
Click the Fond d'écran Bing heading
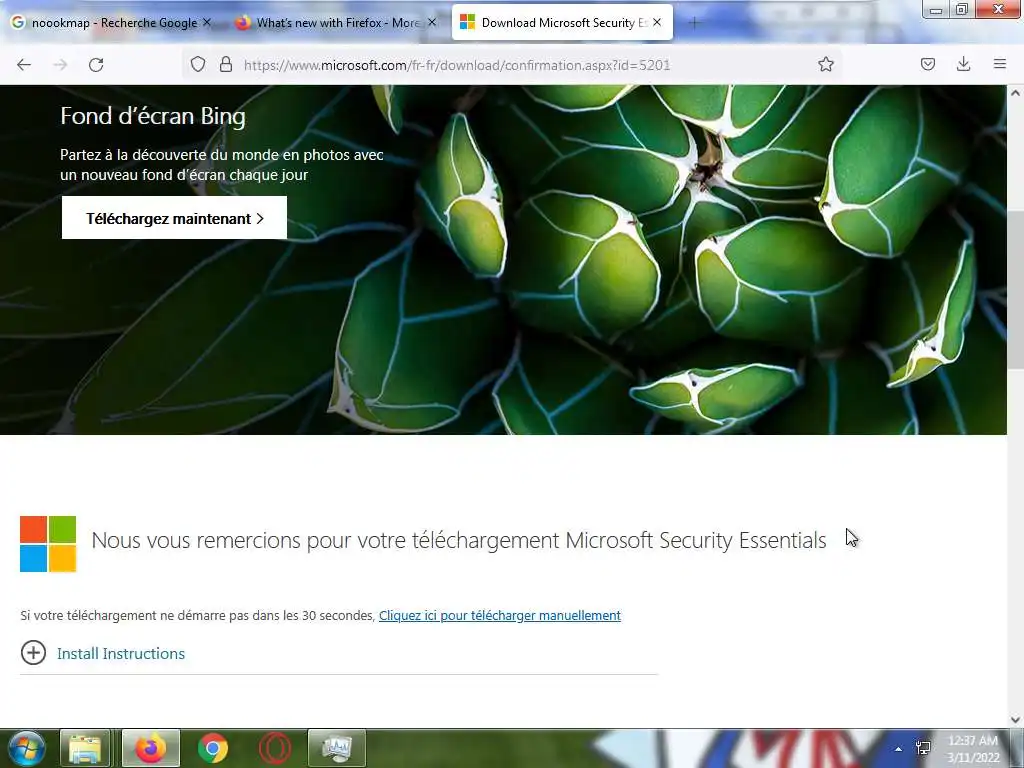click(x=153, y=116)
